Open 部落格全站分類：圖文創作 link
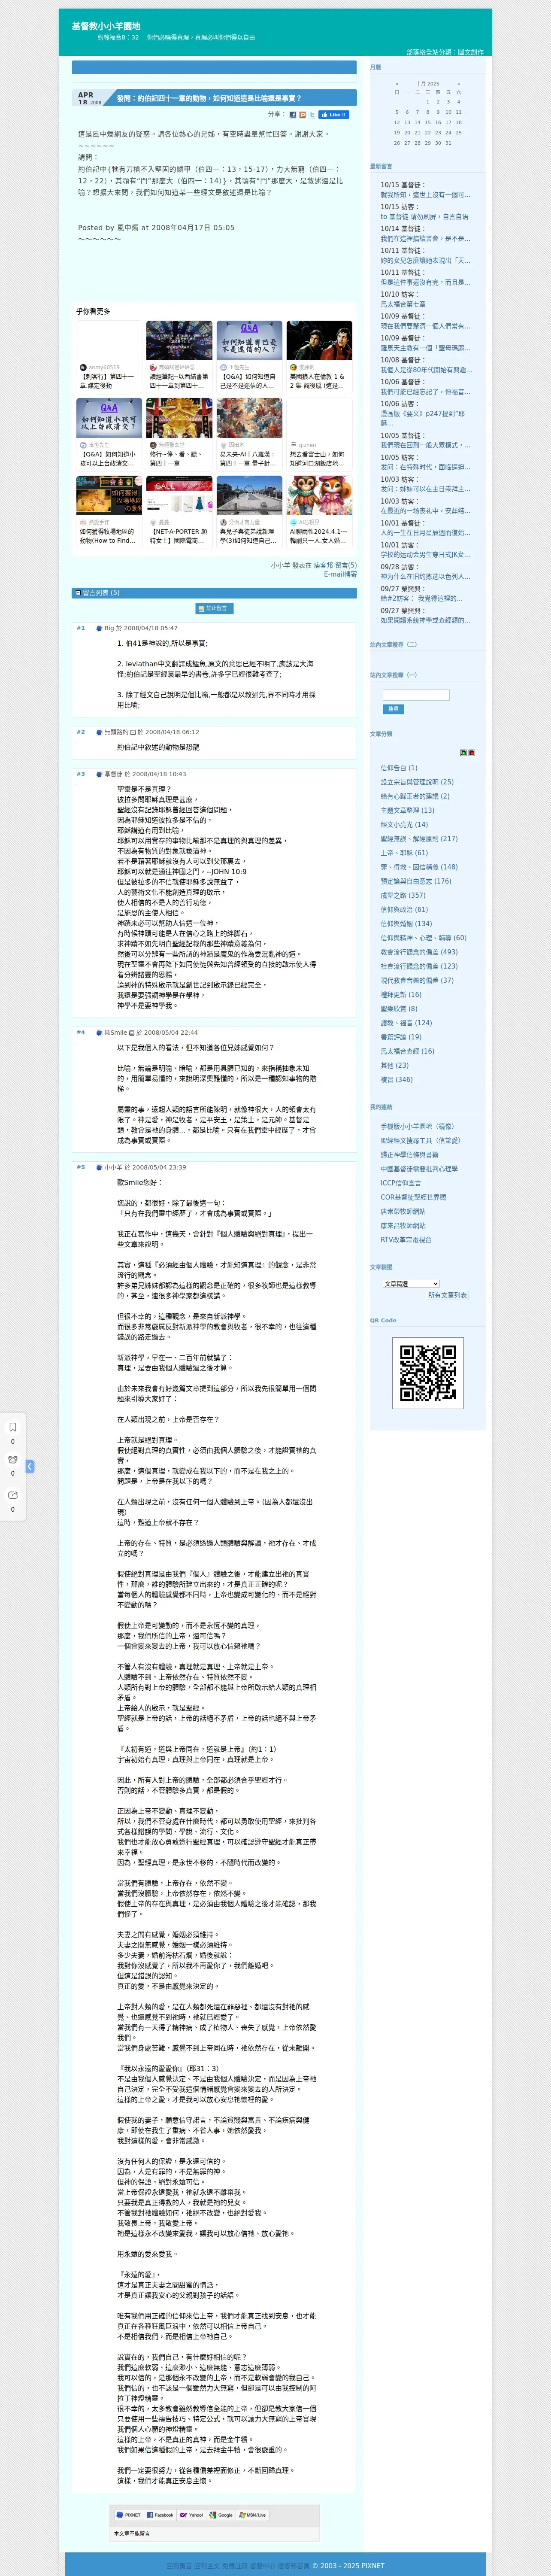The width and height of the screenshot is (551, 2576). (x=444, y=52)
